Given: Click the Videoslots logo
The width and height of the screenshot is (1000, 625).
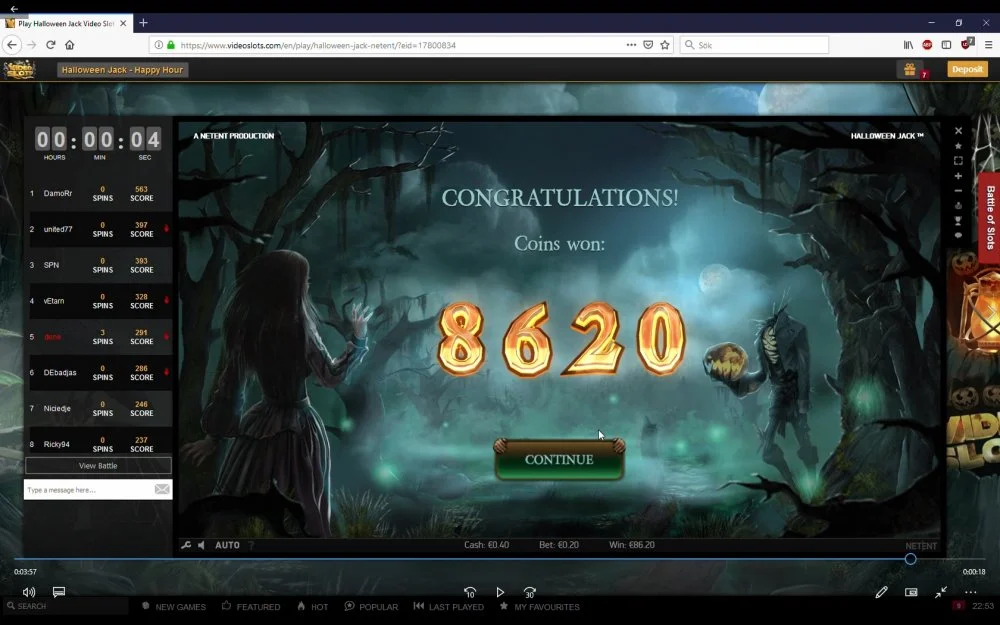Looking at the screenshot, I should pyautogui.click(x=20, y=69).
